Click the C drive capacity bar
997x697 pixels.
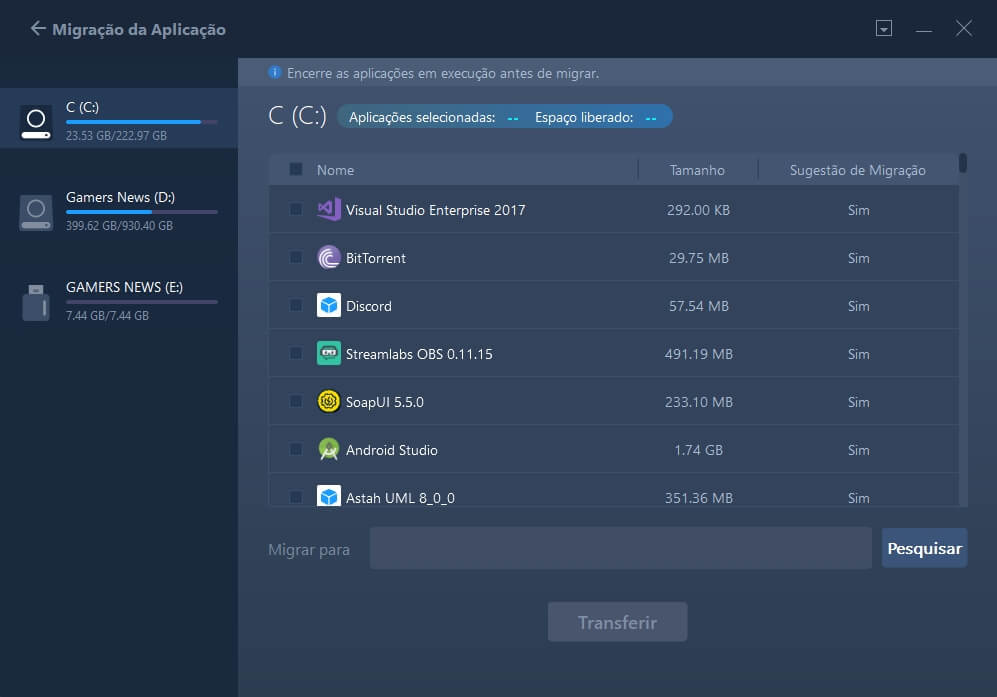pos(141,121)
